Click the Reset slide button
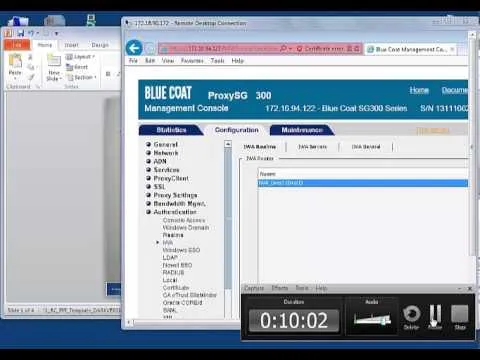 [x=77, y=67]
